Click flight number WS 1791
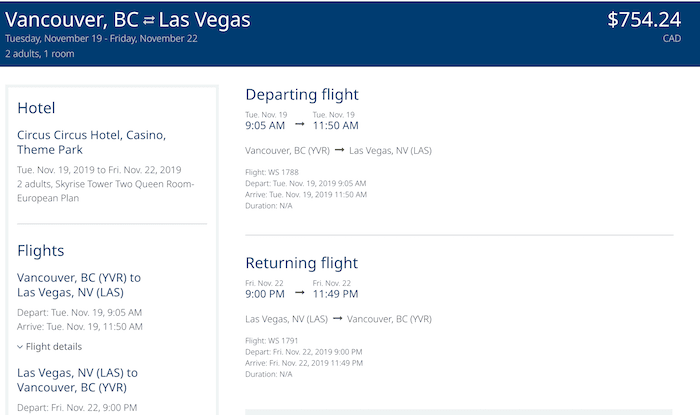 pyautogui.click(x=271, y=340)
